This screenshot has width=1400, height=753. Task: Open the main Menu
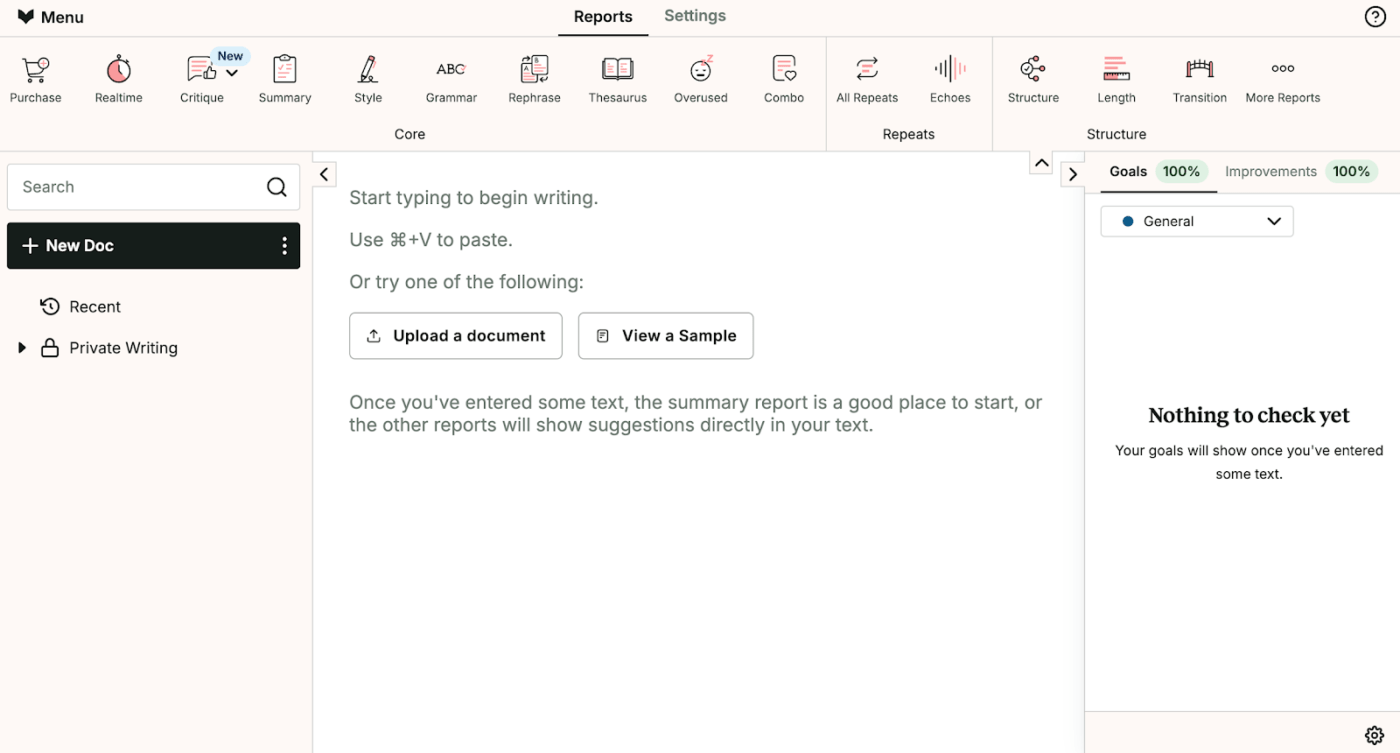50,17
